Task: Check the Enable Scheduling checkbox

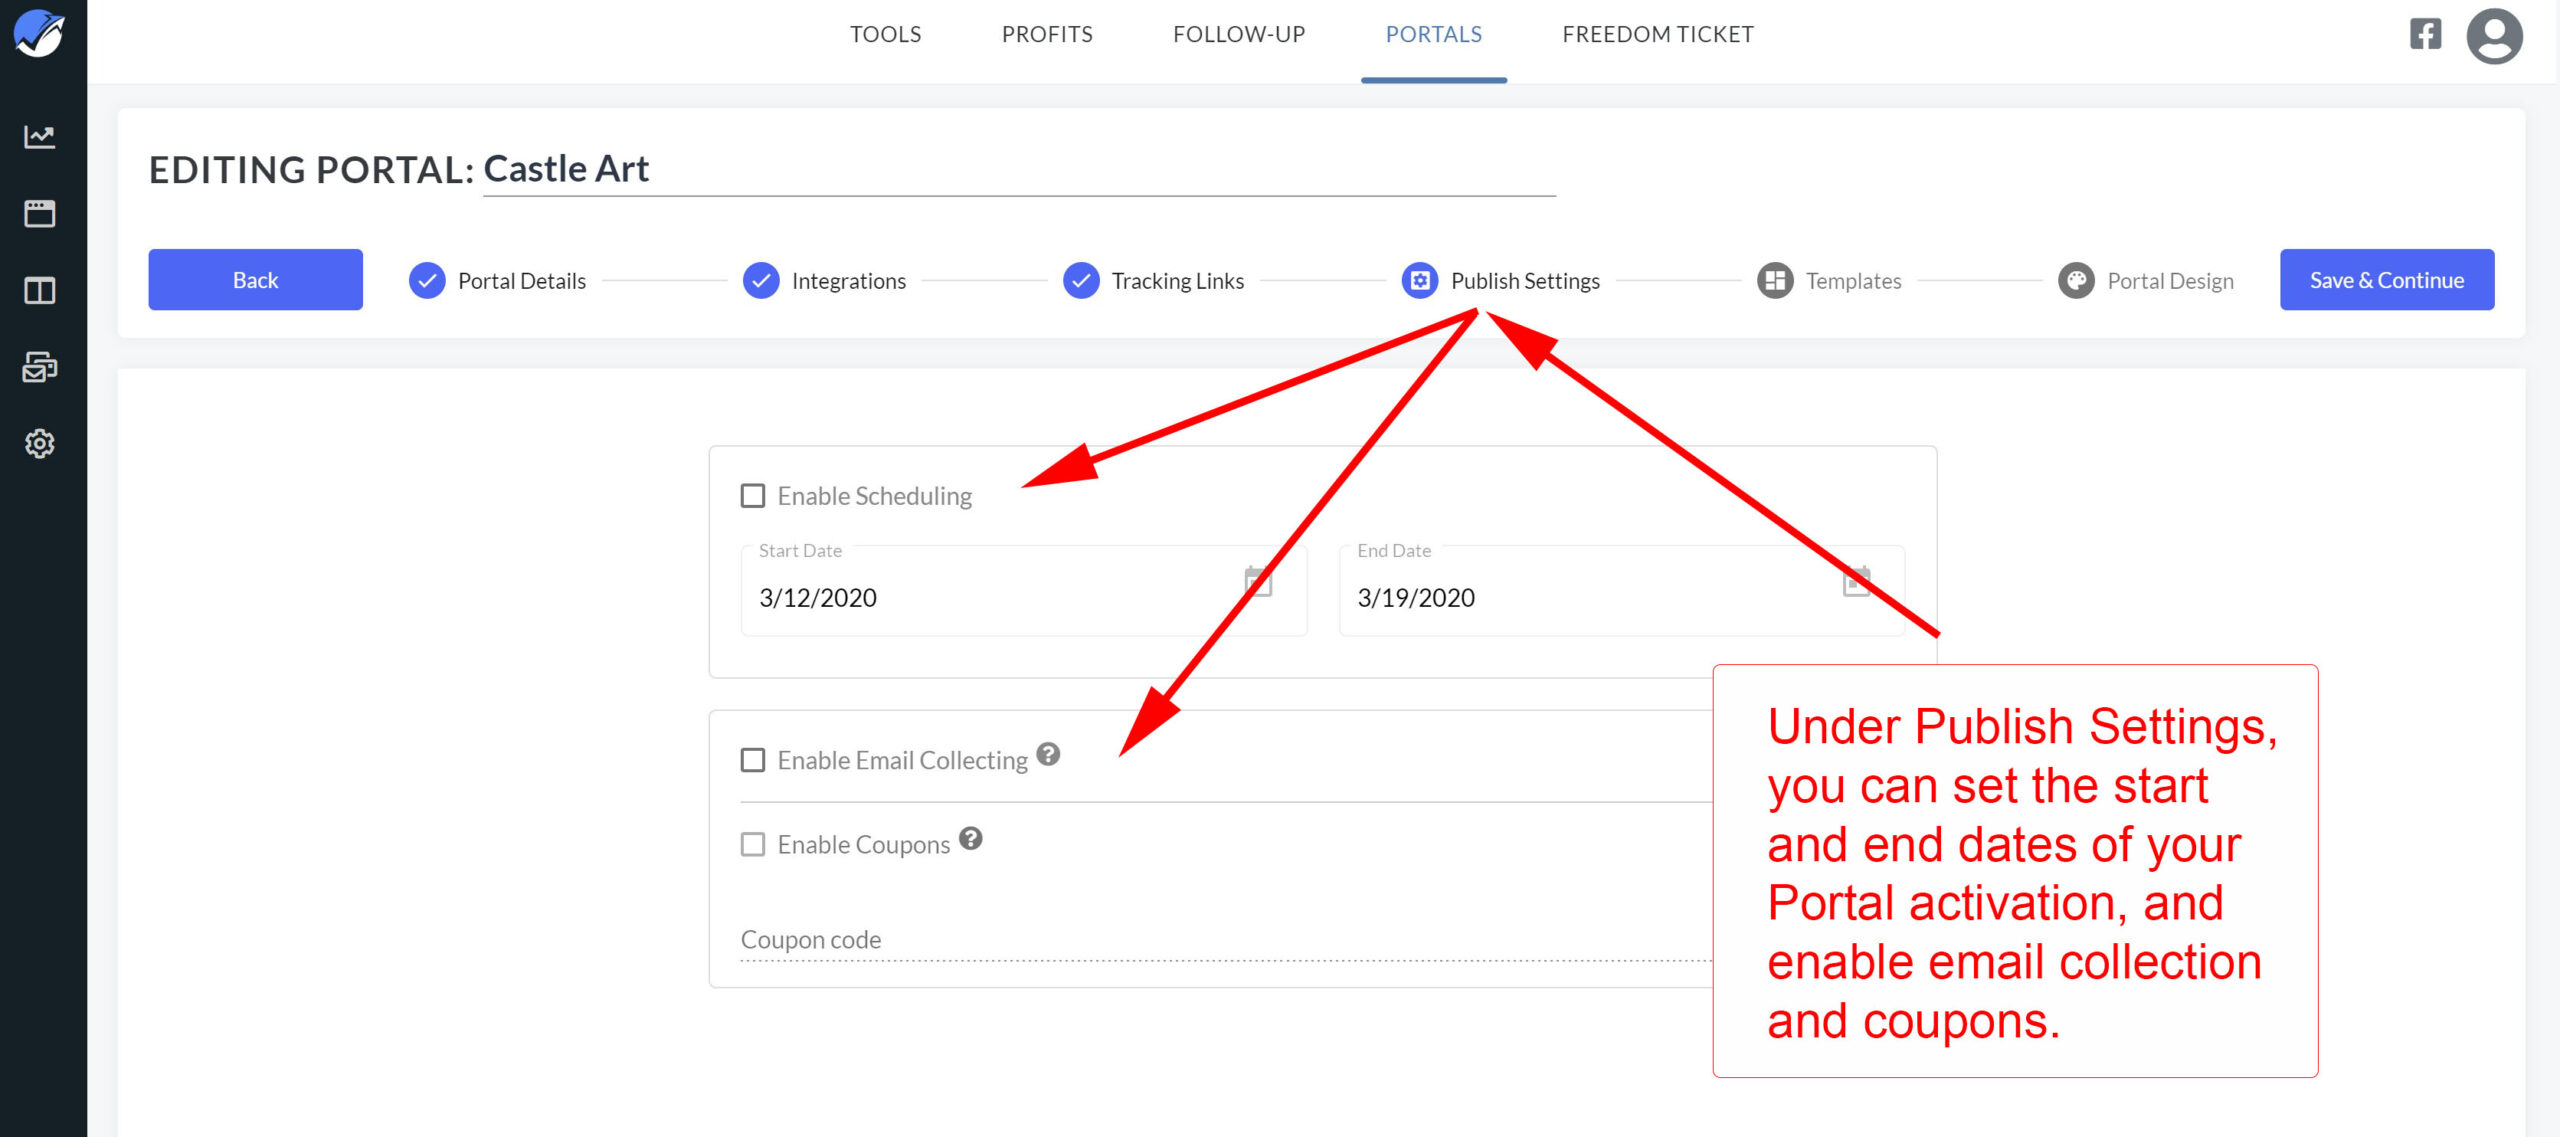Action: [x=753, y=496]
